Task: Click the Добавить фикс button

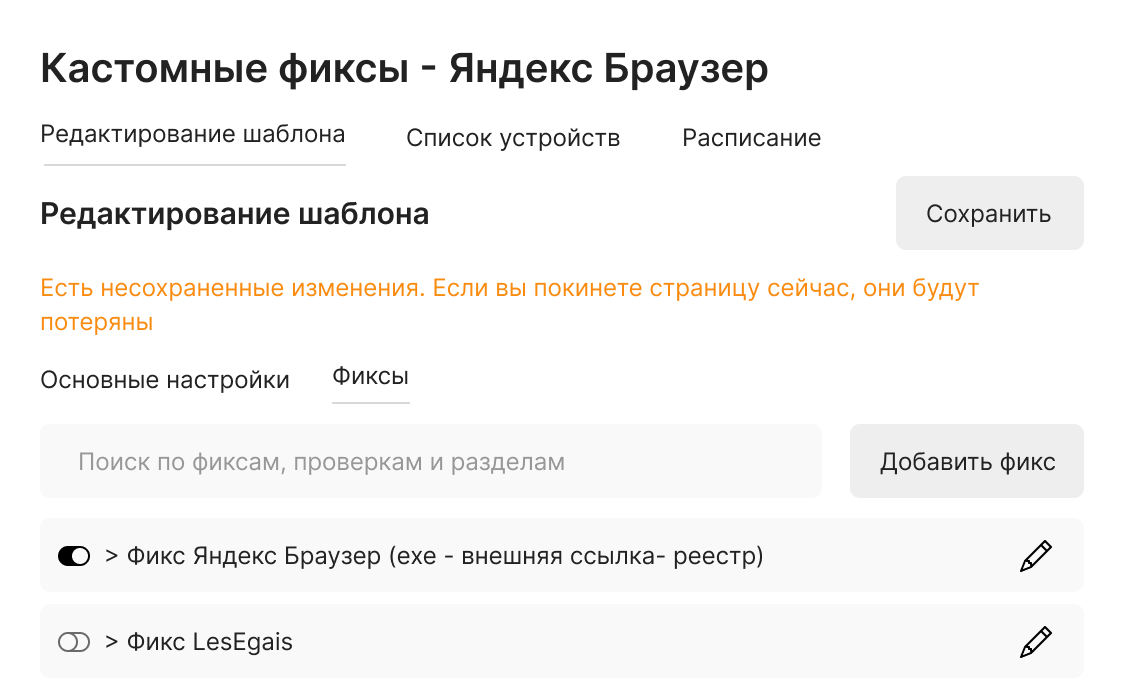Action: [x=966, y=461]
